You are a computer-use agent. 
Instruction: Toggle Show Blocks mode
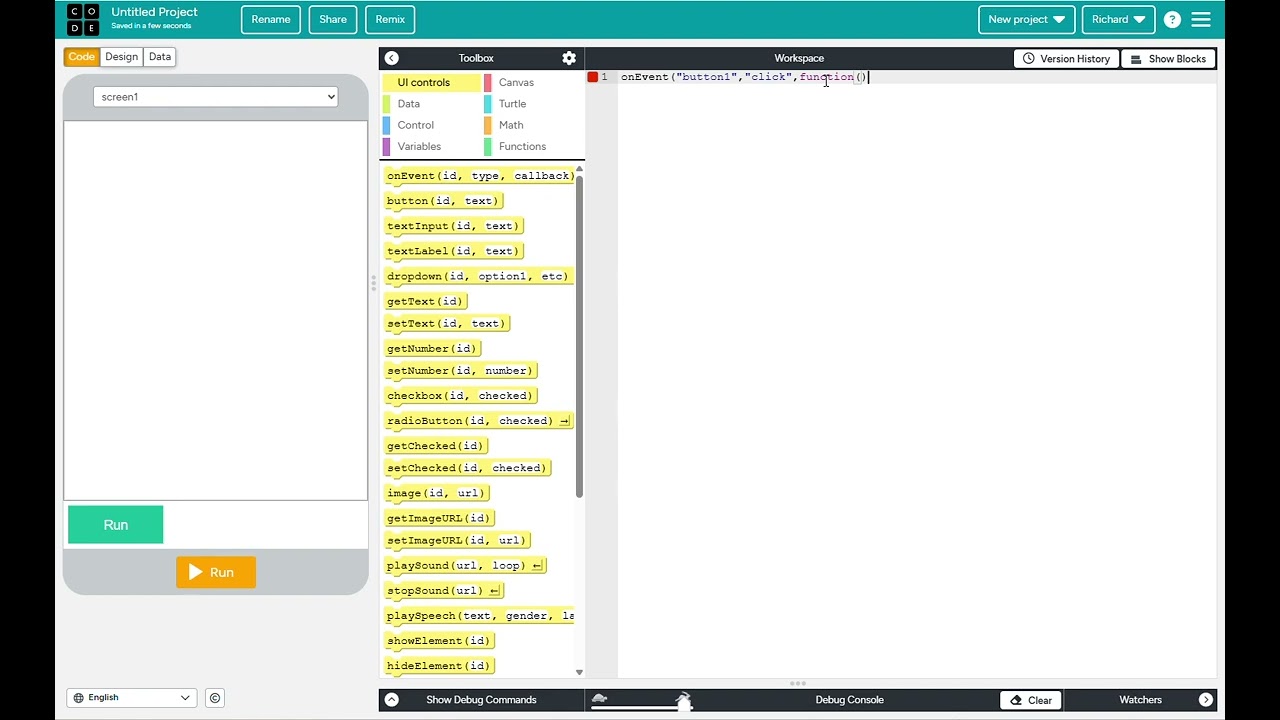1168,59
